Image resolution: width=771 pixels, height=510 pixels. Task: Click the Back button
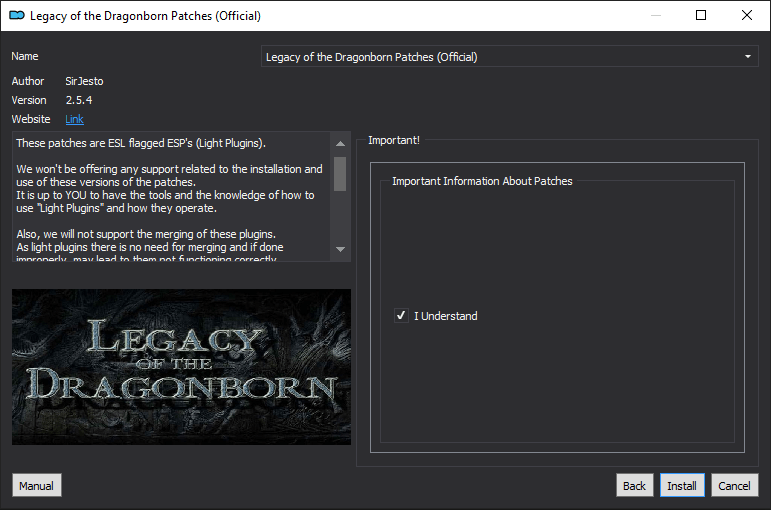coord(634,485)
